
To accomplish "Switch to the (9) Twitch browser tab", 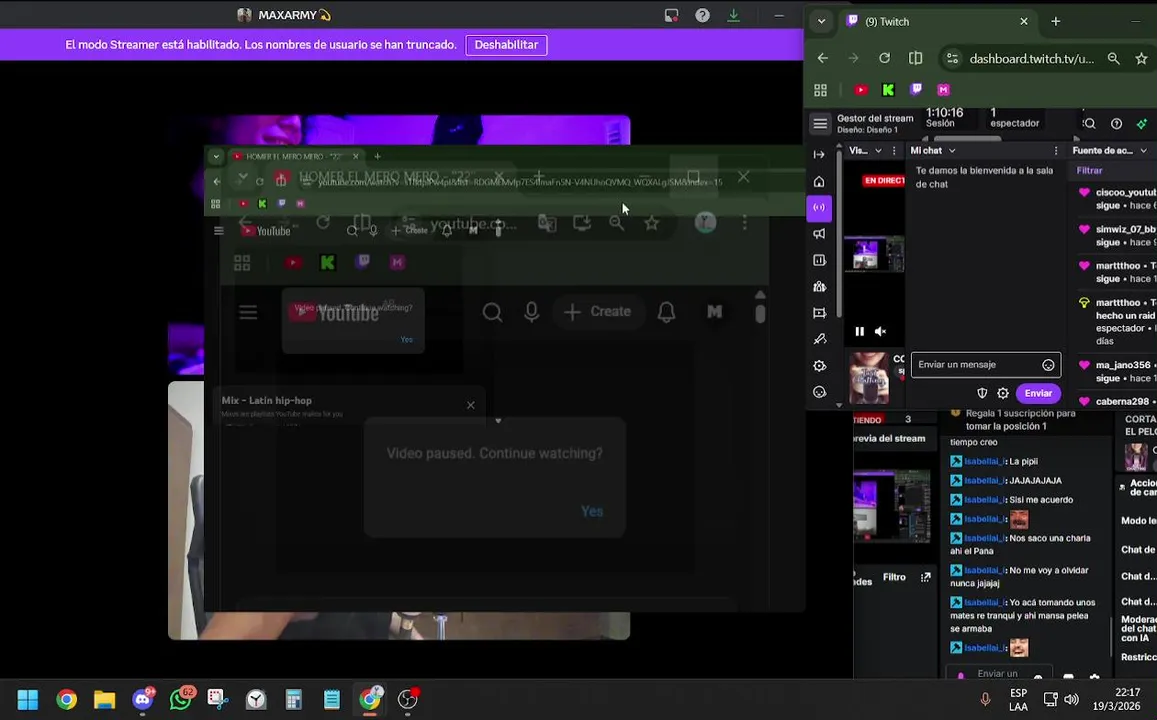I will pos(937,21).
